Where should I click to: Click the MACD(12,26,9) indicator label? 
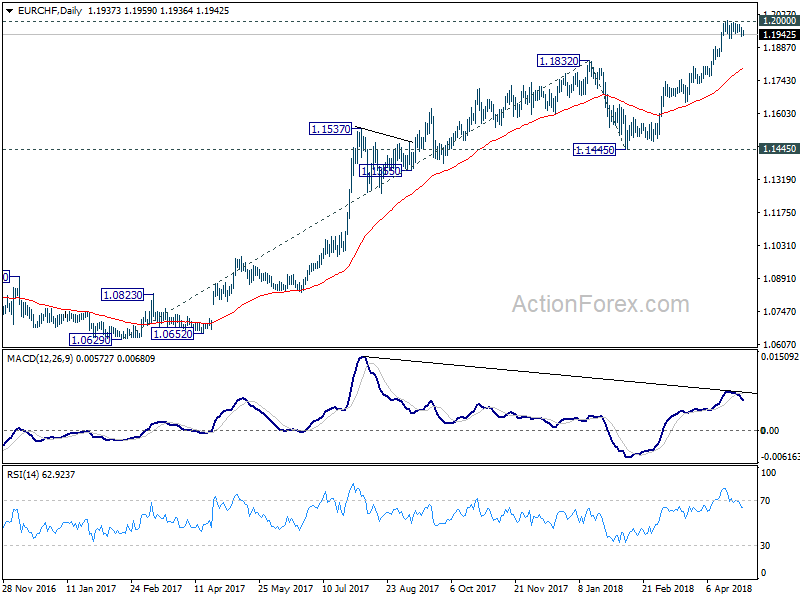[40, 359]
